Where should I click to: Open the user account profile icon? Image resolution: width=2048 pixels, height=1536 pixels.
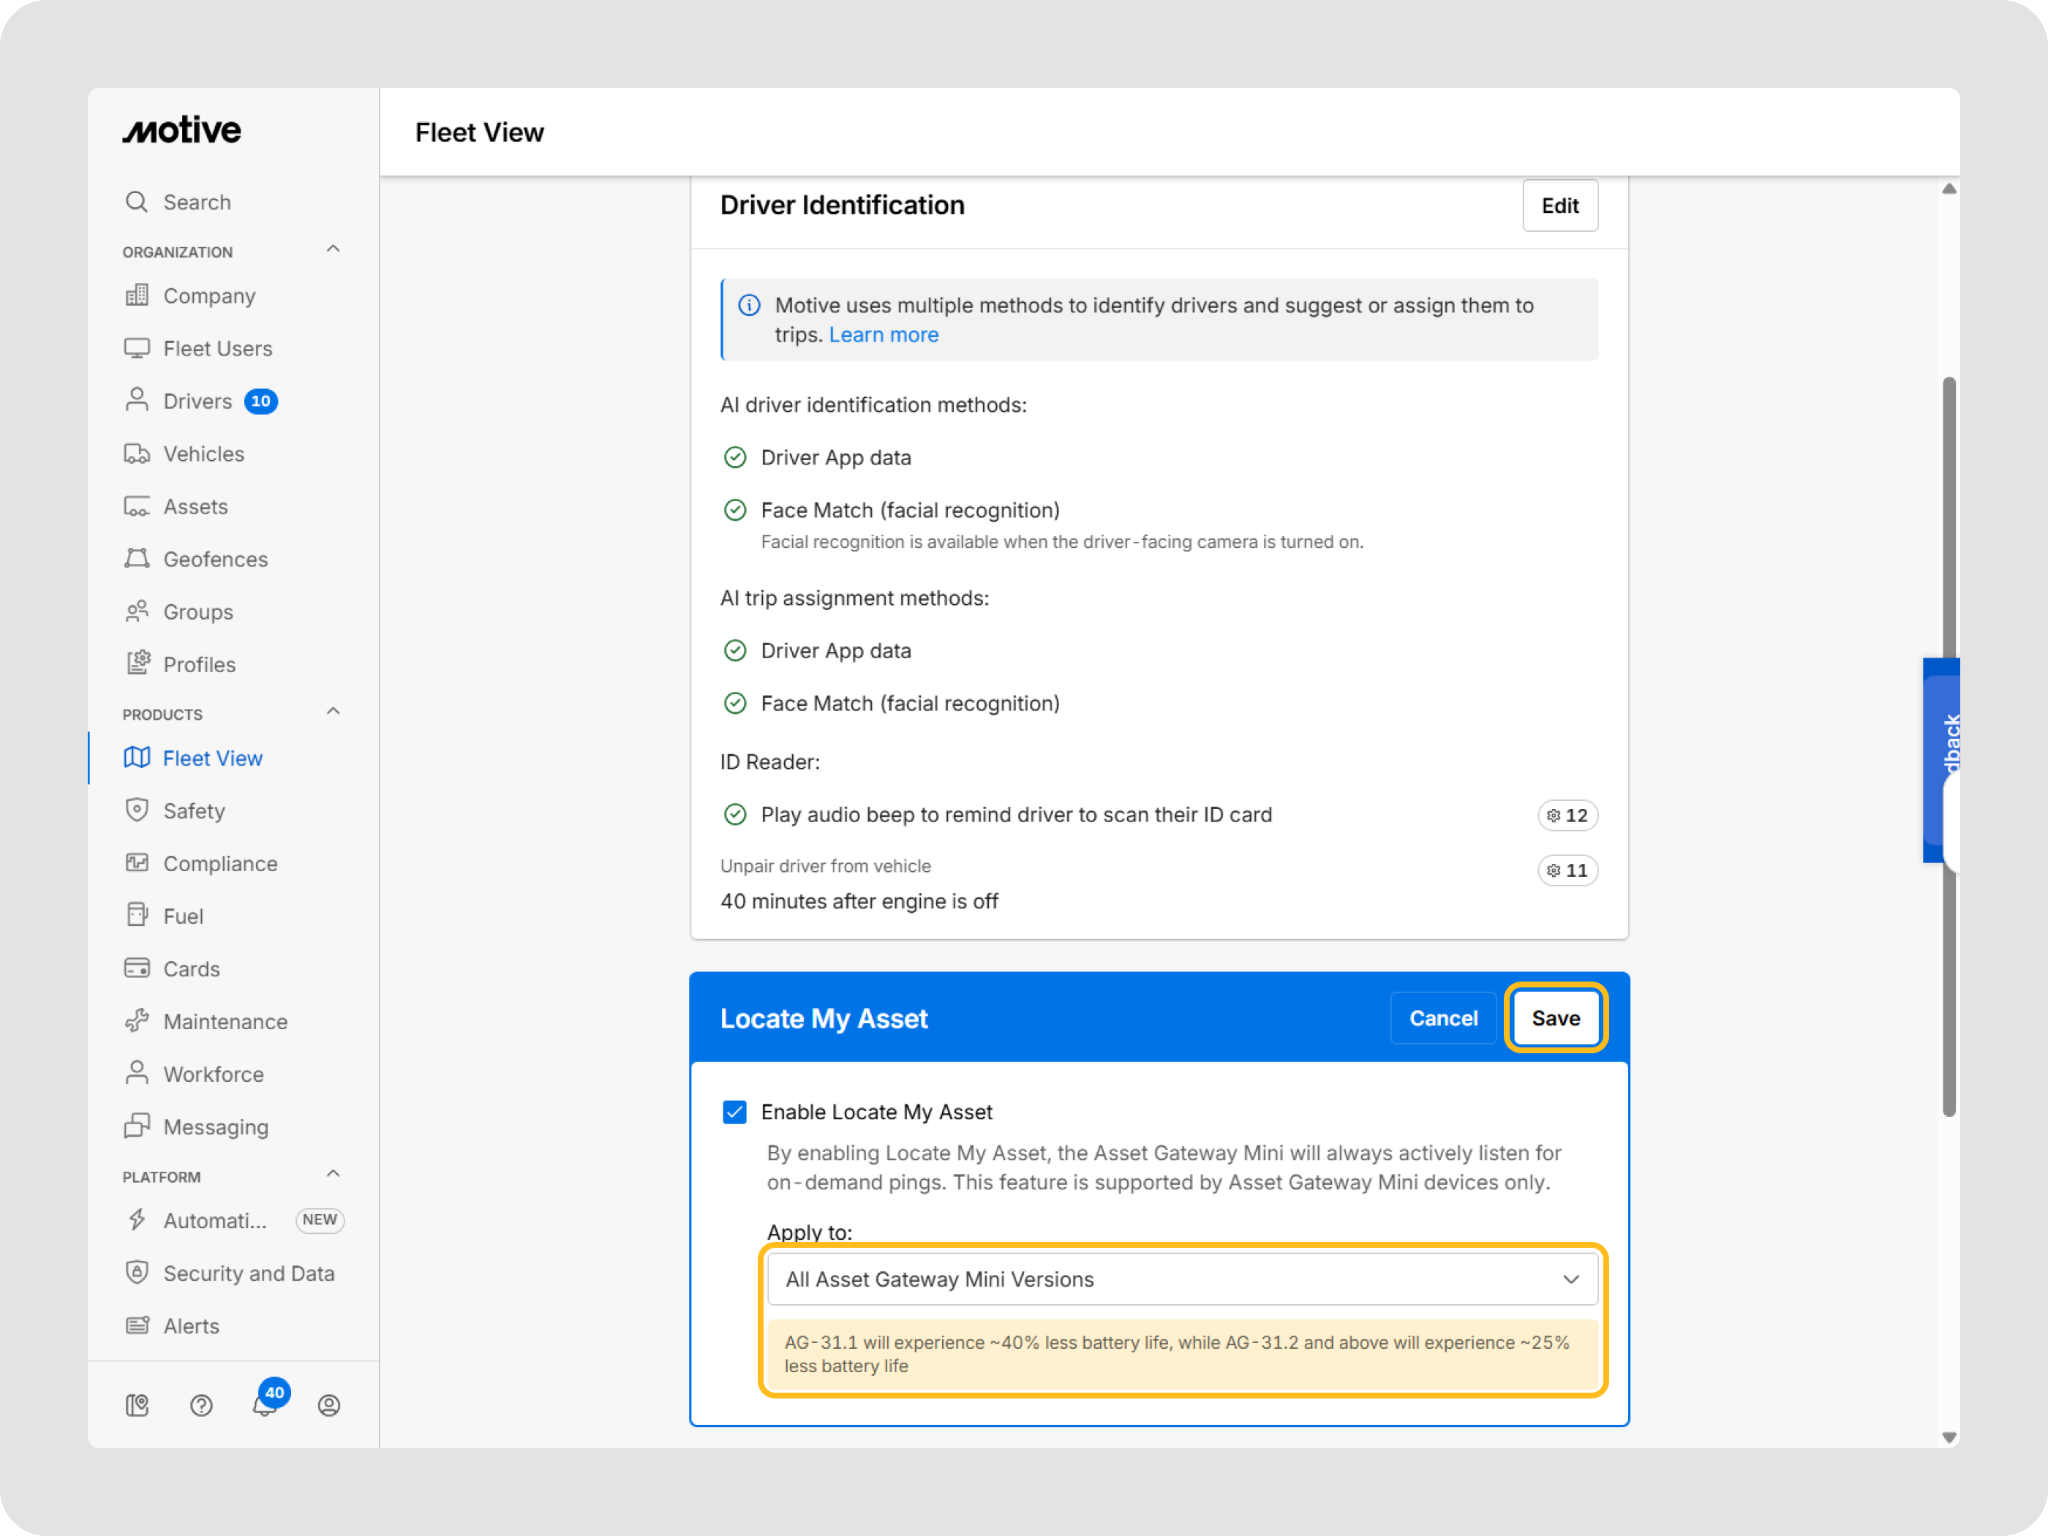(329, 1406)
